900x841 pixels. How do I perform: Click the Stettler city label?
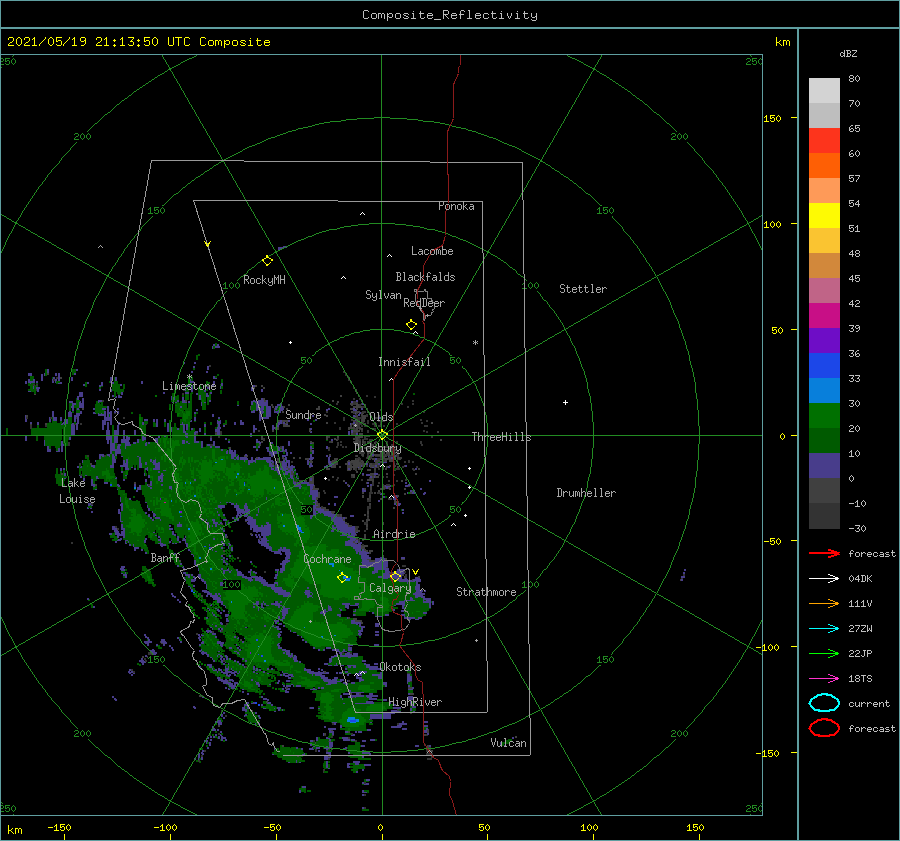pos(583,289)
